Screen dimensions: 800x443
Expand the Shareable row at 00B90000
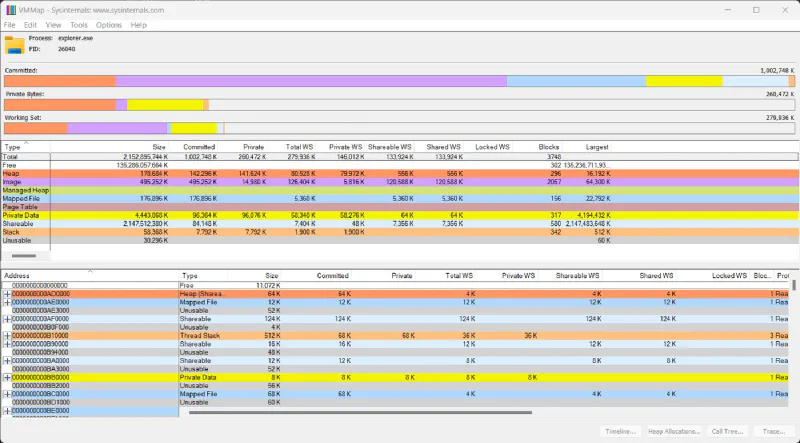tap(7, 344)
